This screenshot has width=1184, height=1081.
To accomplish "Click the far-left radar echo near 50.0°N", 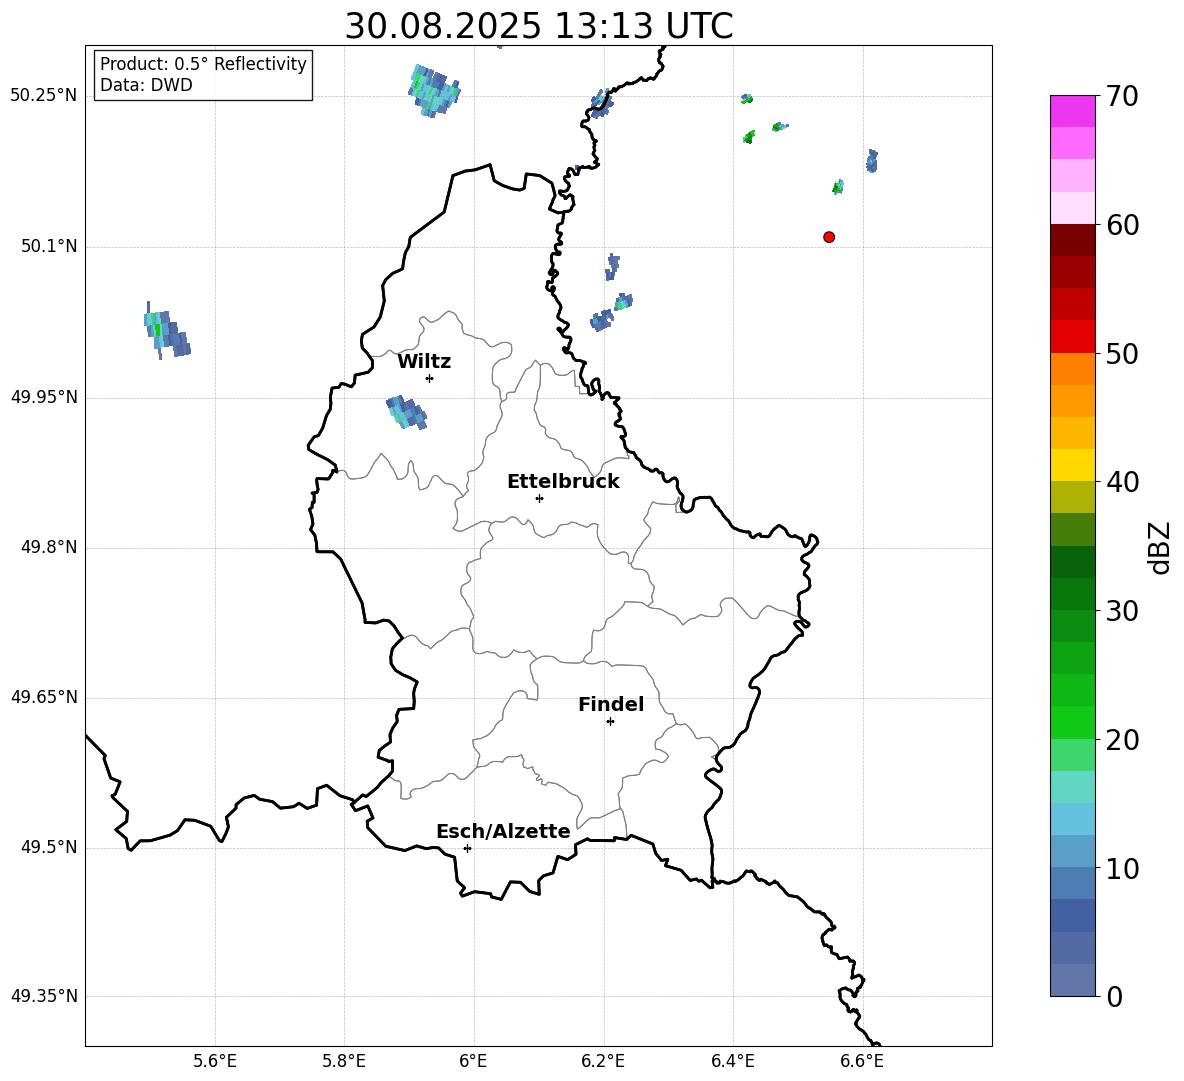I will (166, 331).
